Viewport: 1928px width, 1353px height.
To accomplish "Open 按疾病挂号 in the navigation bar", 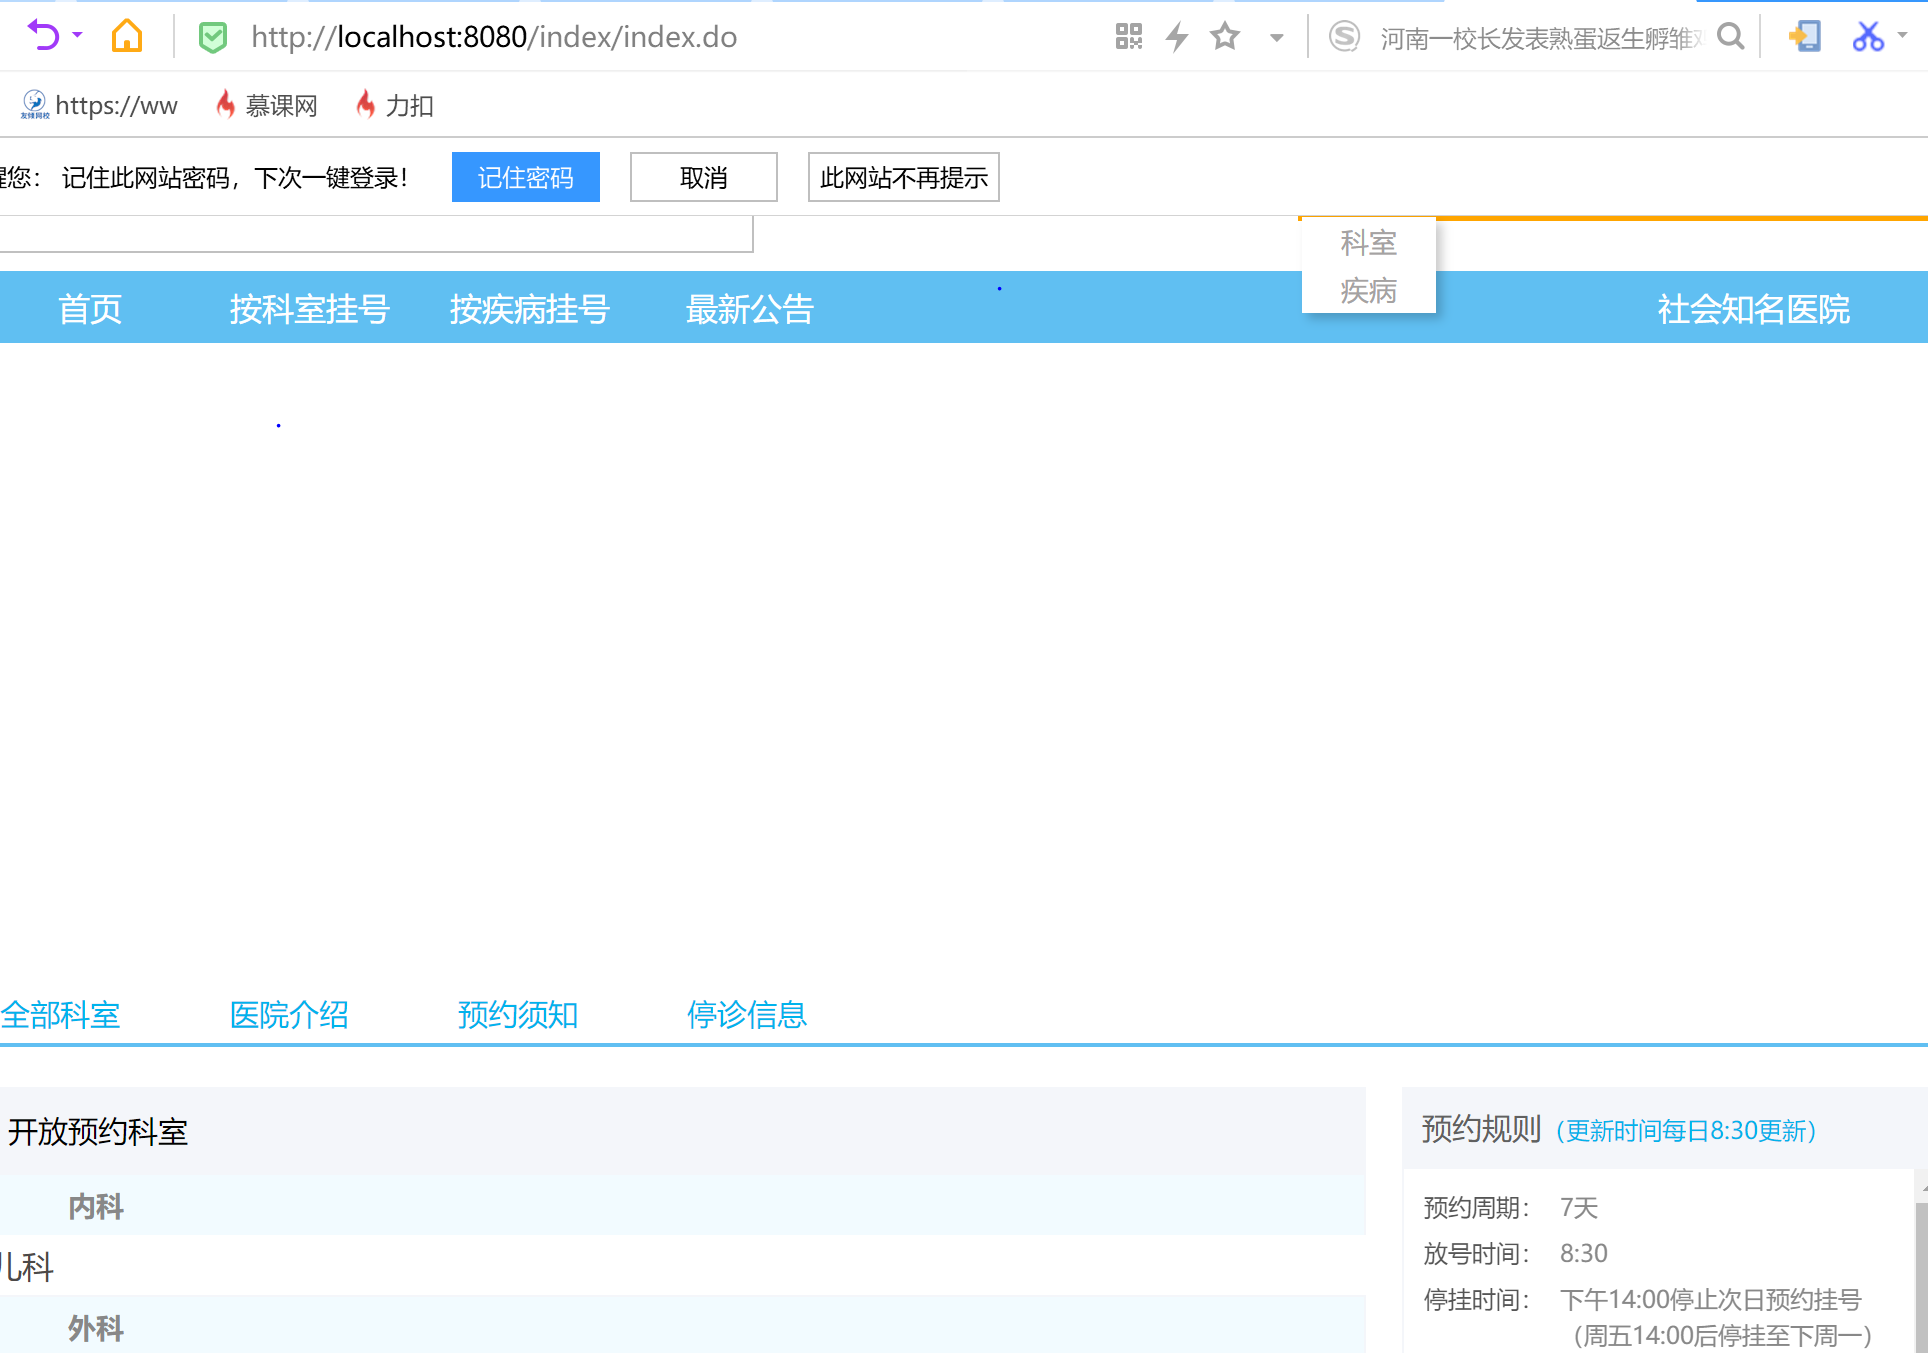I will [x=530, y=309].
